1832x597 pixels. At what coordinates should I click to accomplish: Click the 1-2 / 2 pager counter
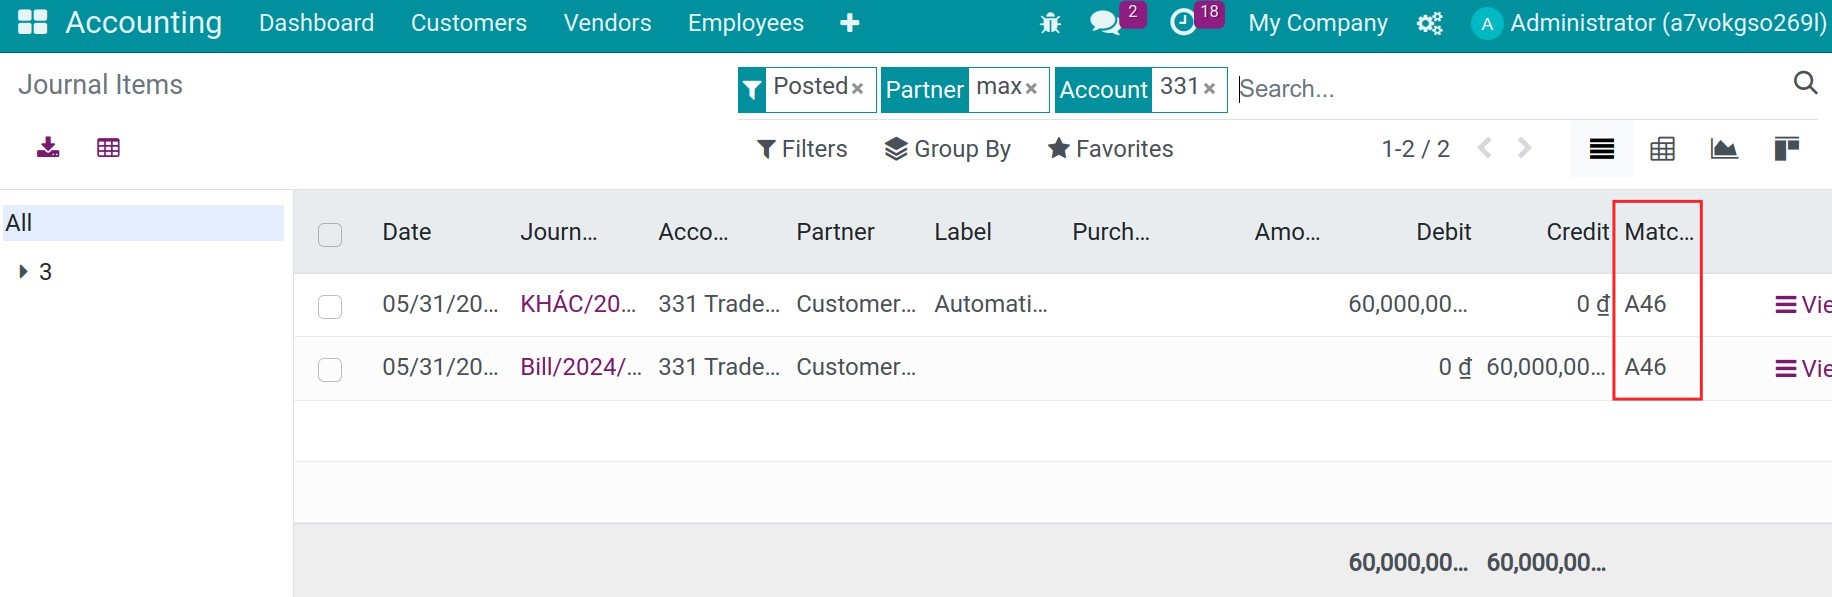pyautogui.click(x=1415, y=149)
